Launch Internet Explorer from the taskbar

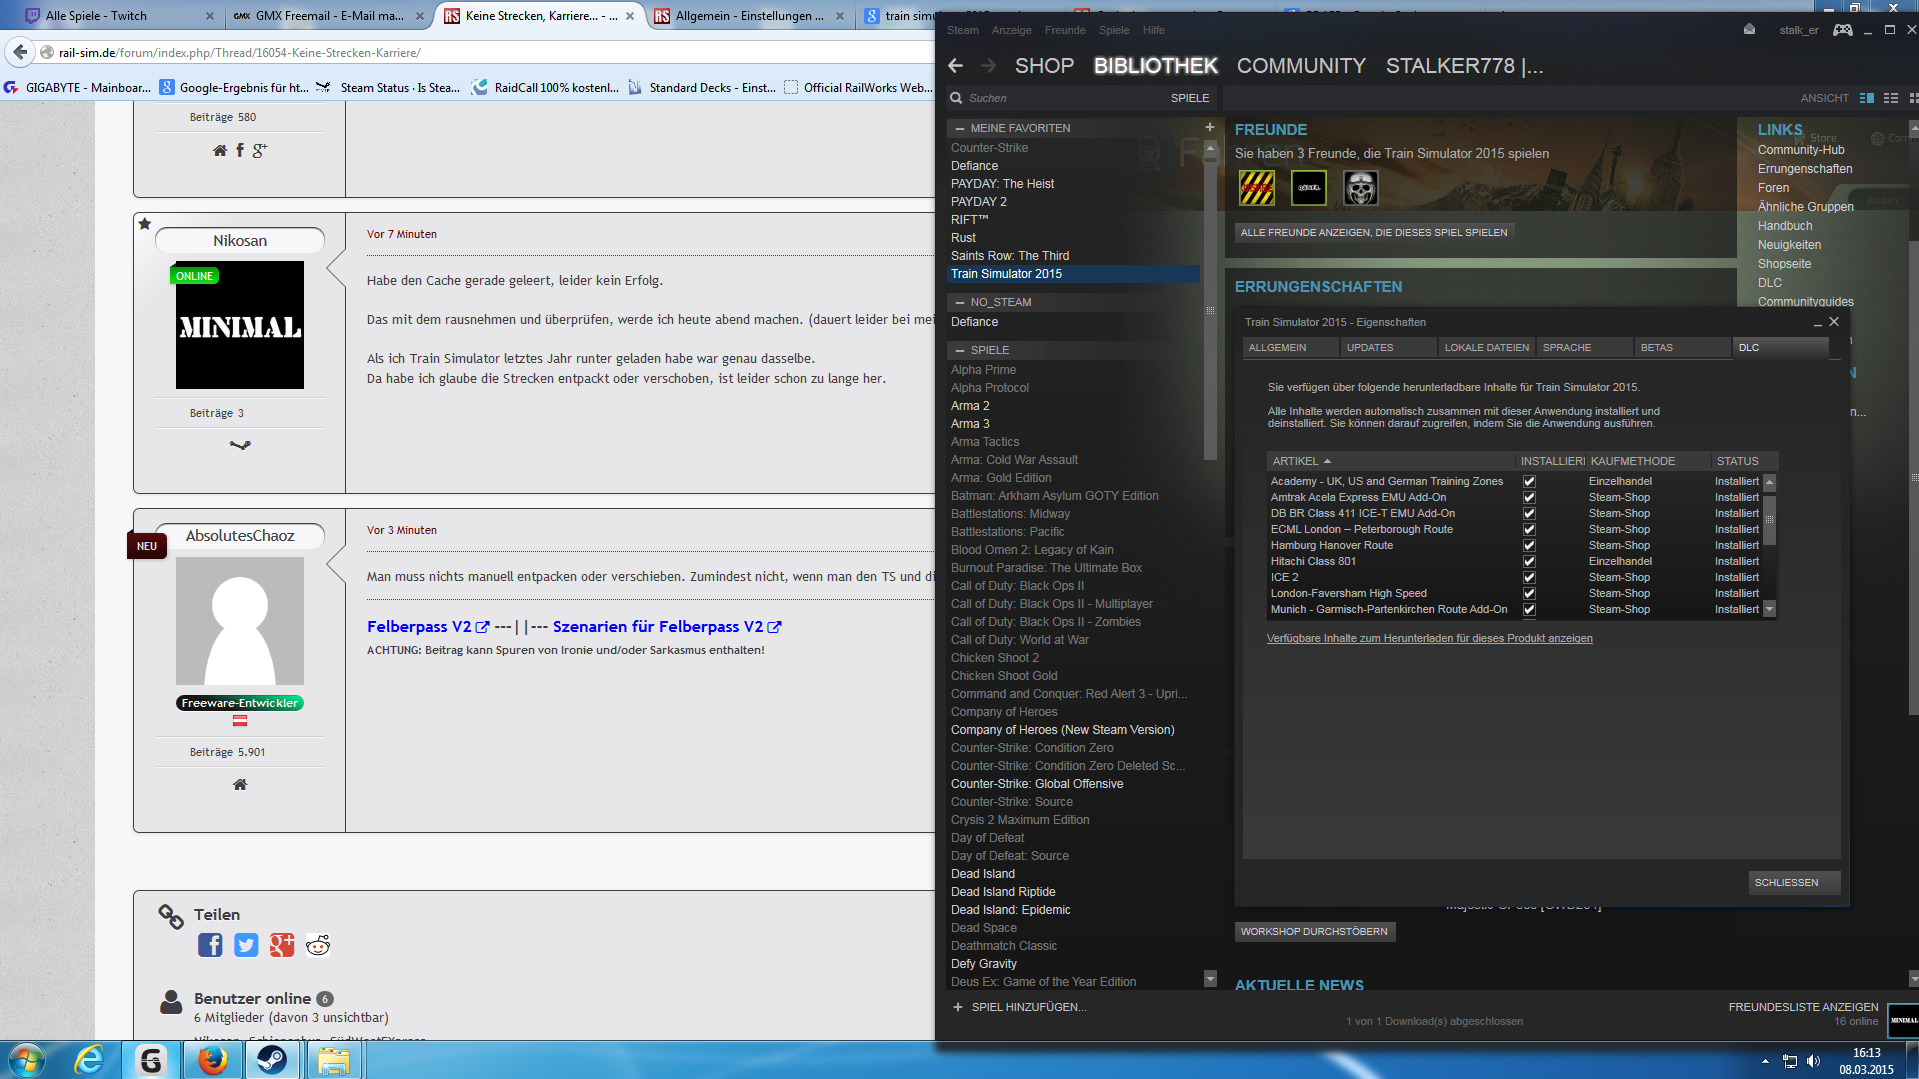[x=90, y=1060]
